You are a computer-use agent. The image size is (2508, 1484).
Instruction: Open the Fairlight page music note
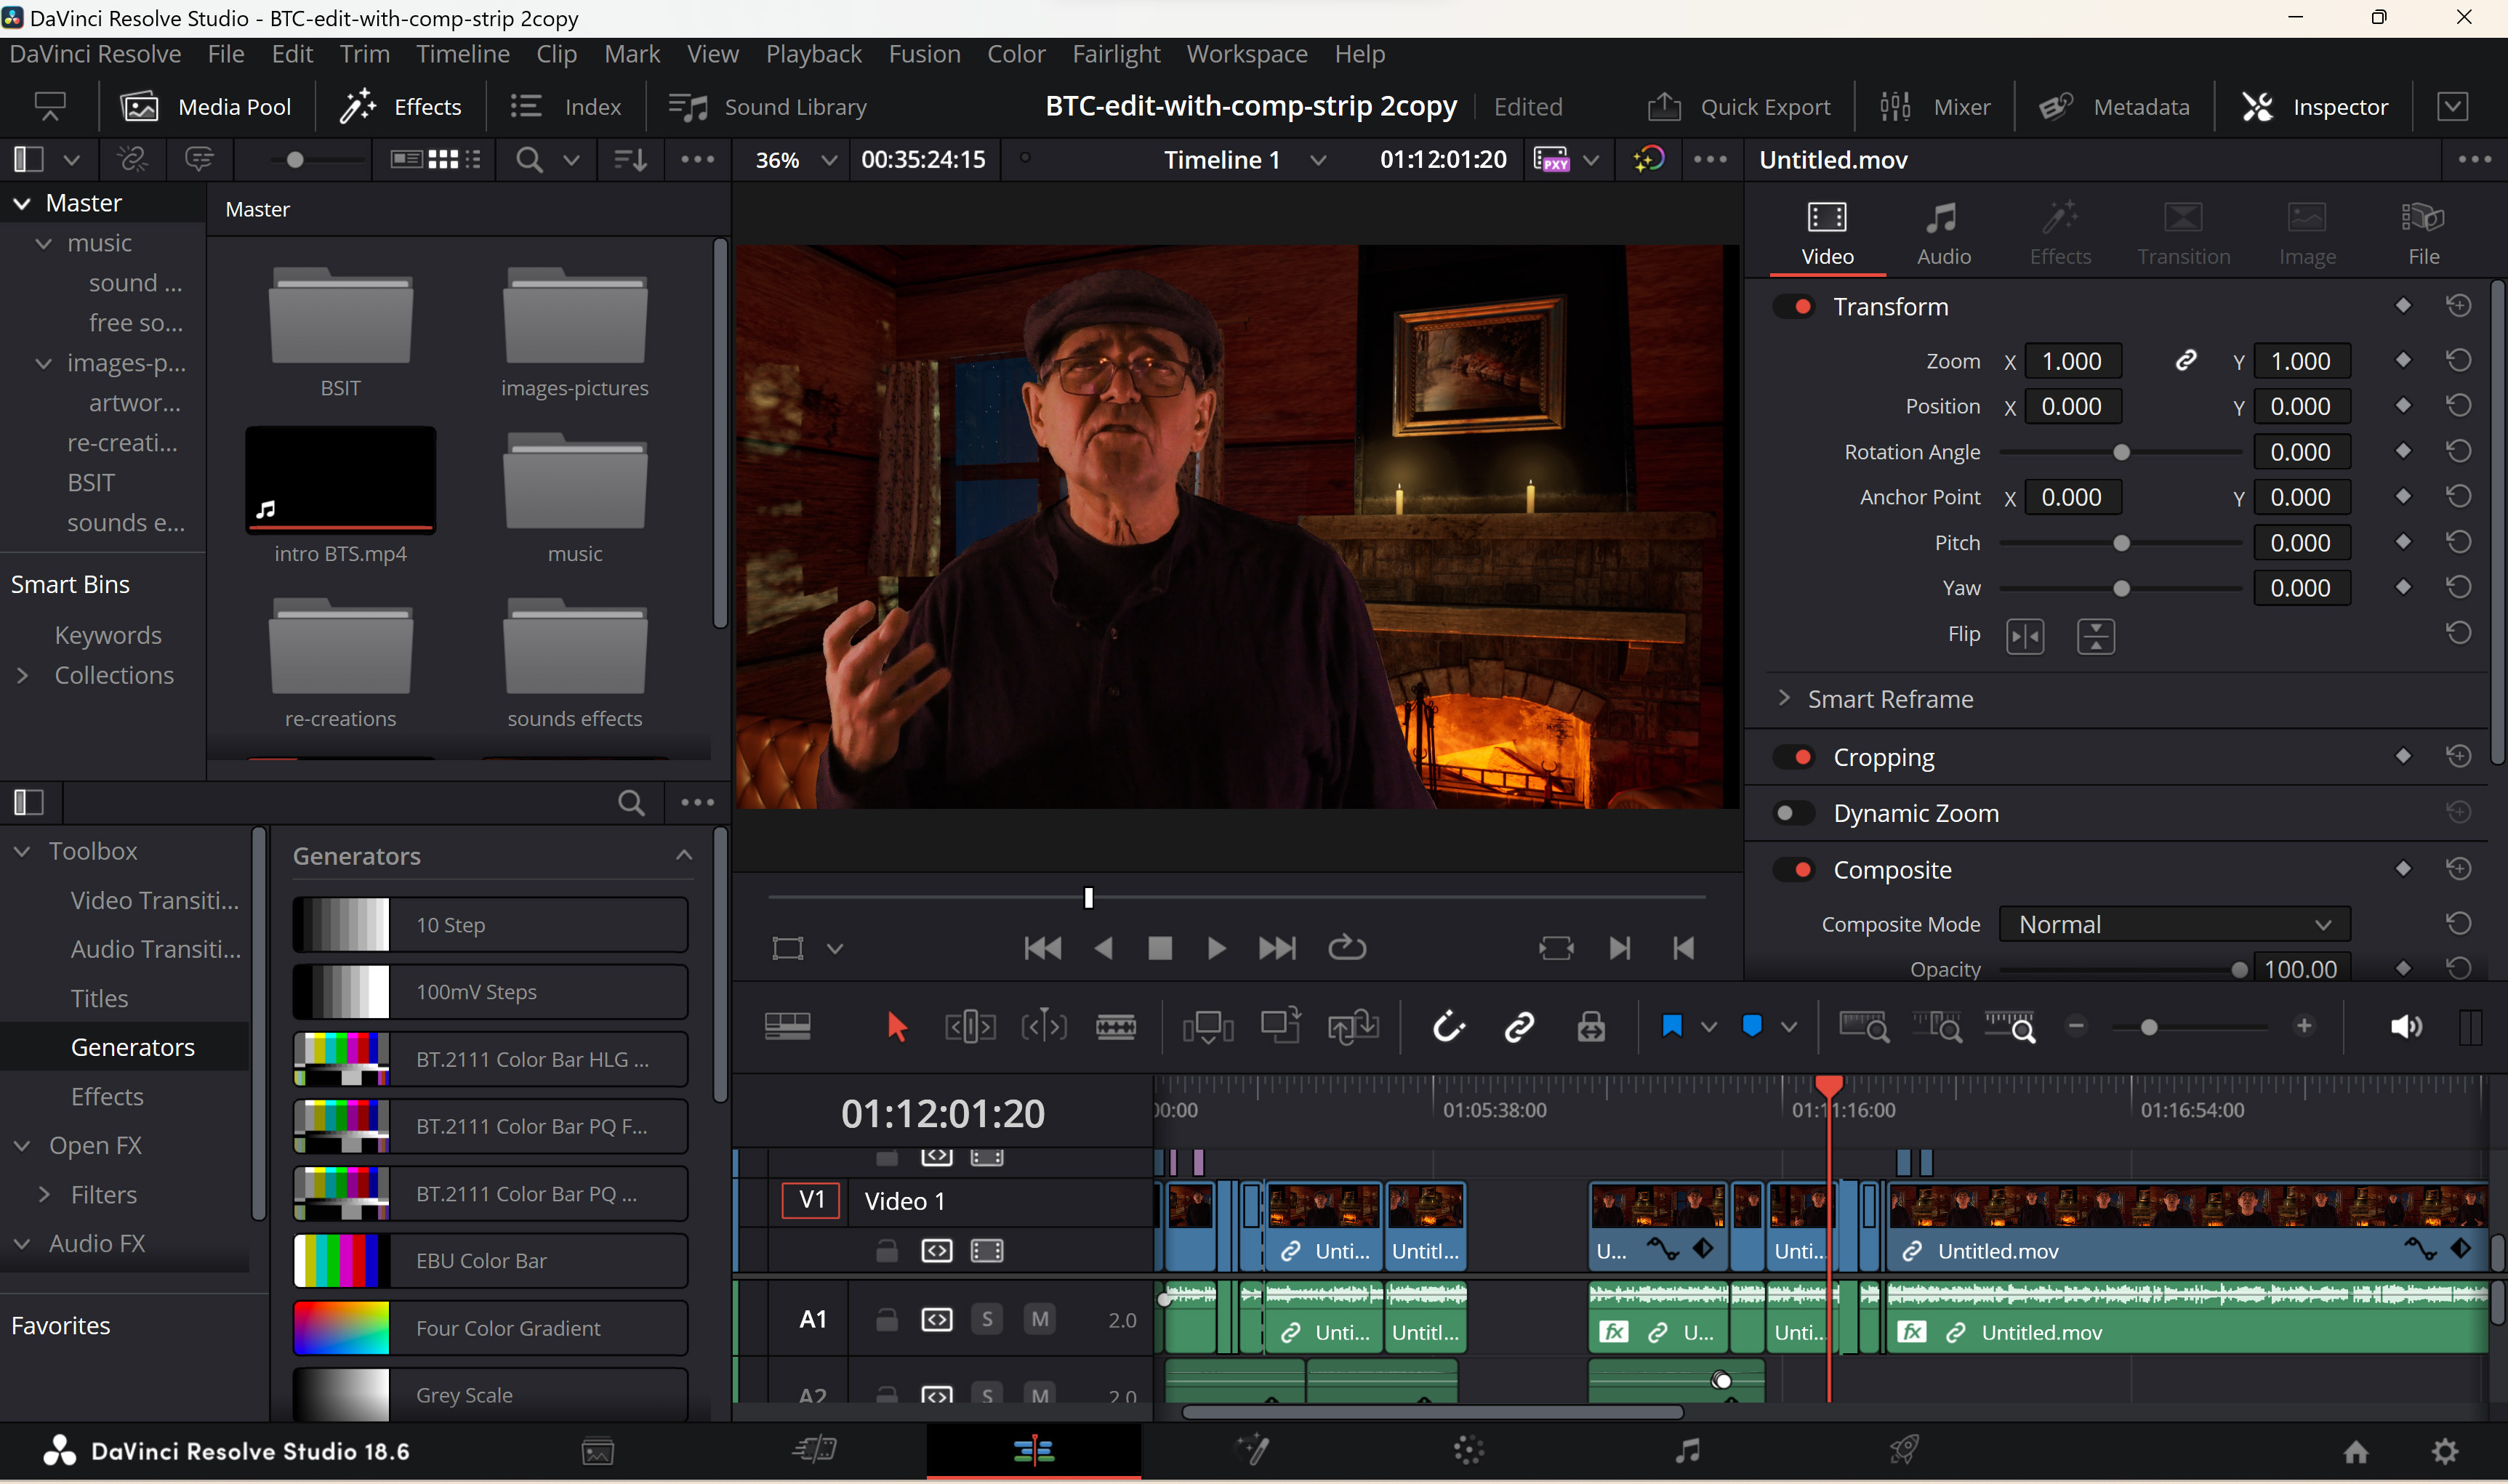(1687, 1451)
